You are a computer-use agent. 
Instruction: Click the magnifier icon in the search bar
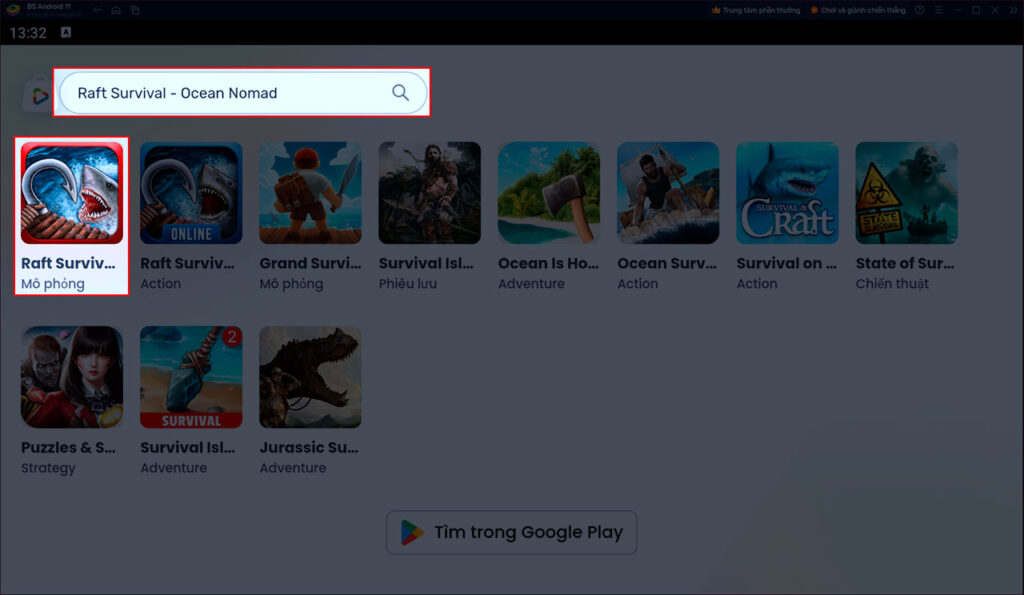coord(400,92)
